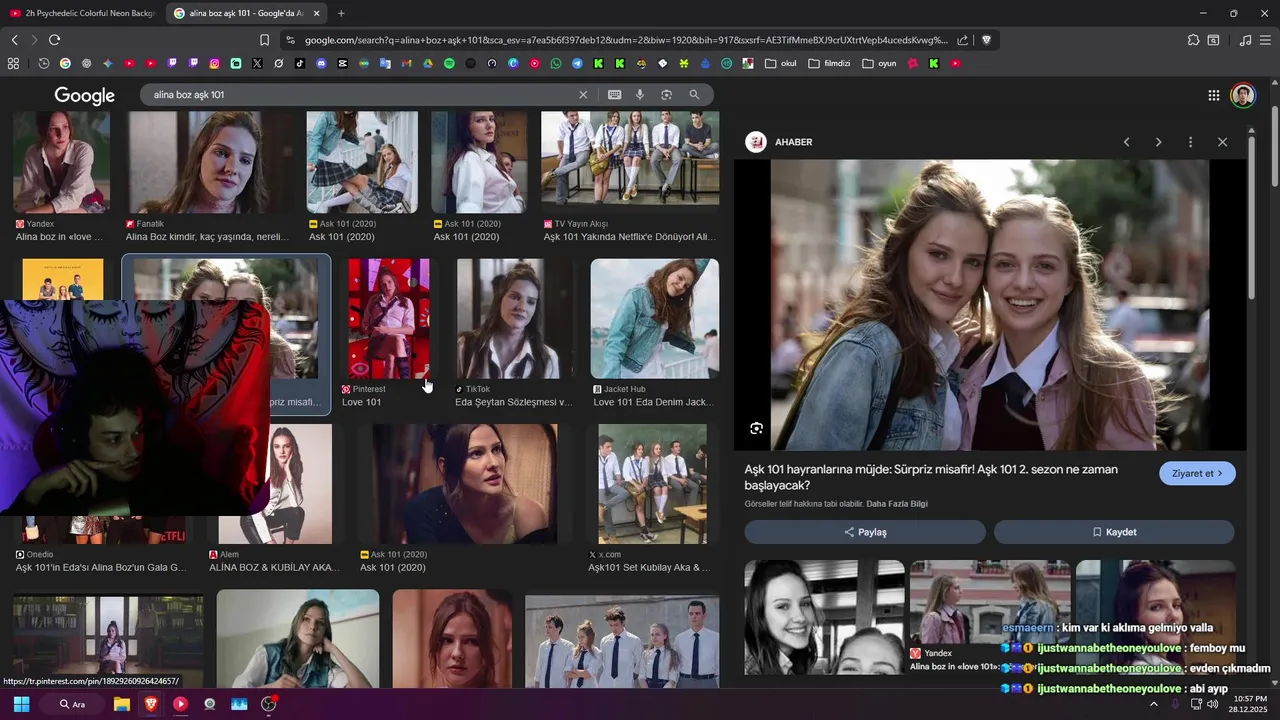Start voice search with the microphone icon
The image size is (1280, 720).
[640, 95]
